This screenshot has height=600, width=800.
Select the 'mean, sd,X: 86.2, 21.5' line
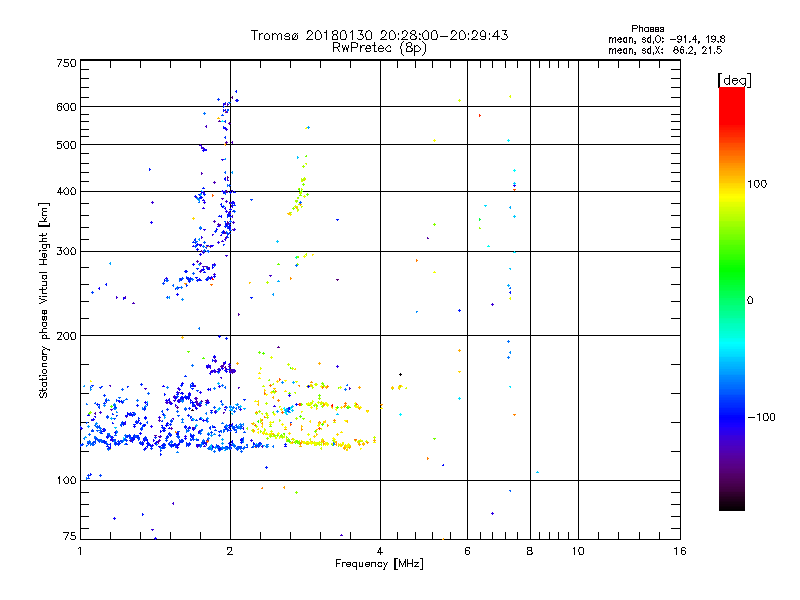(x=665, y=50)
